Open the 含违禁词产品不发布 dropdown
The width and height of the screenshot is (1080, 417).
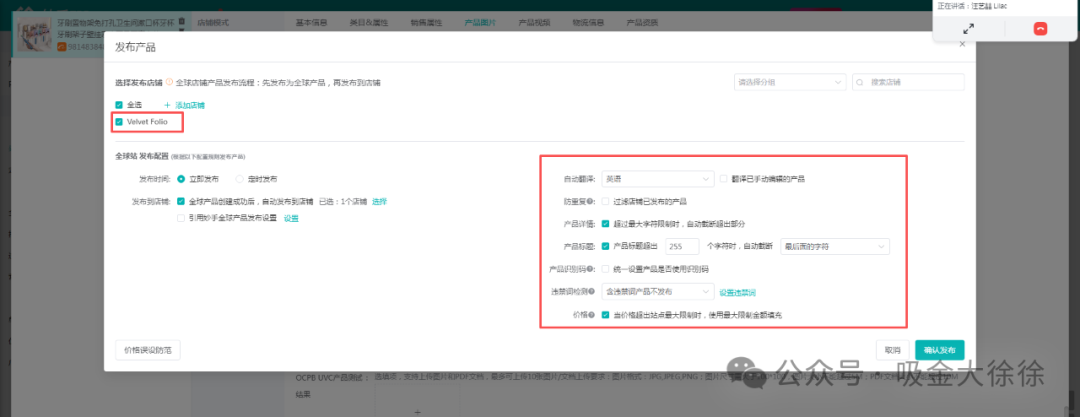pos(658,292)
